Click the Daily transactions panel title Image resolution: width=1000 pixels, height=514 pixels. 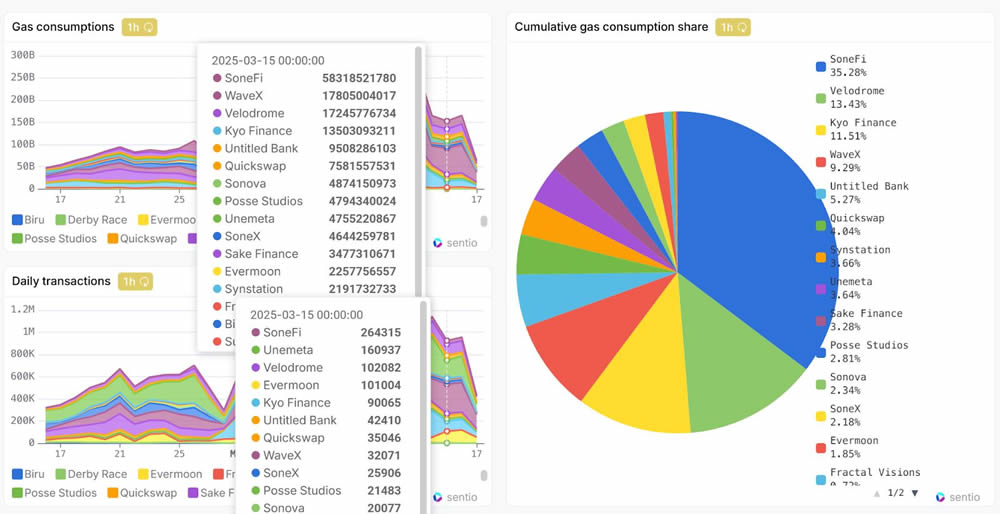pyautogui.click(x=61, y=281)
